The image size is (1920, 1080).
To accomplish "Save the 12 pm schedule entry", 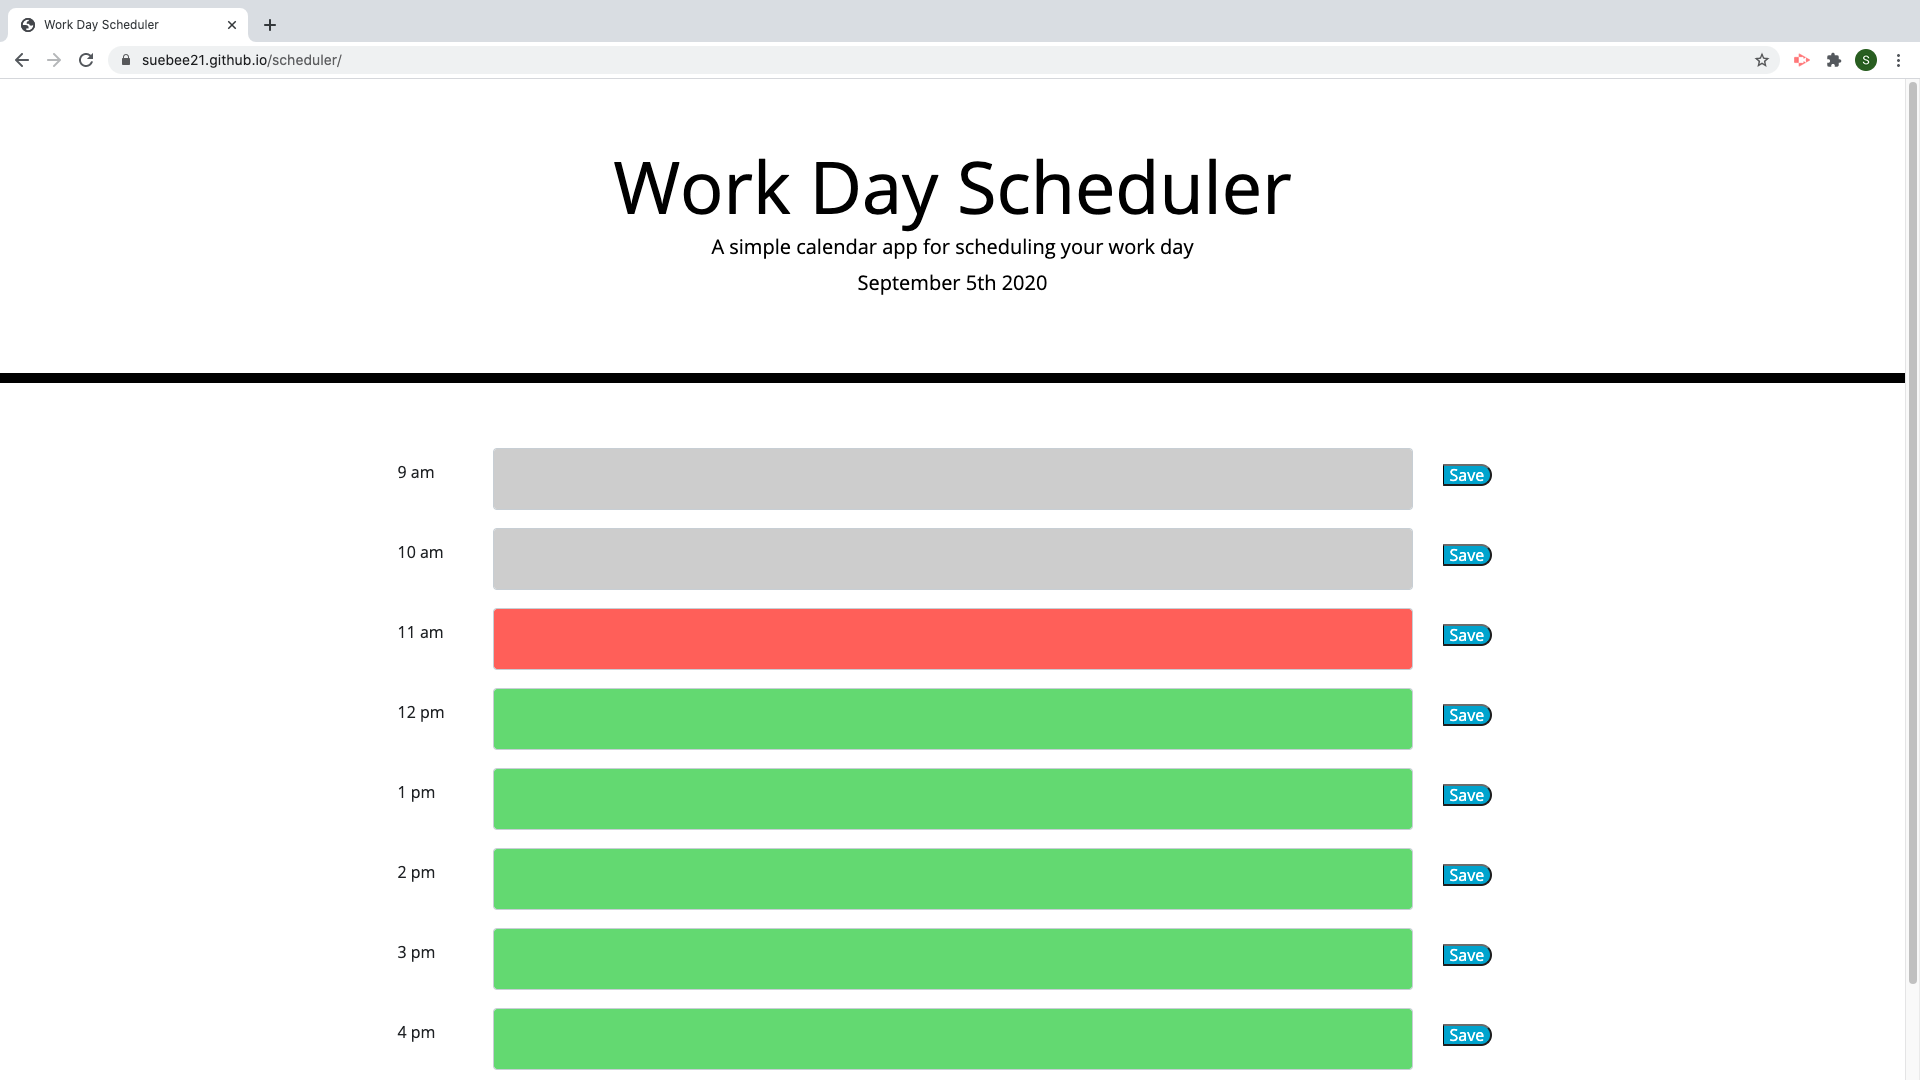I will point(1466,715).
